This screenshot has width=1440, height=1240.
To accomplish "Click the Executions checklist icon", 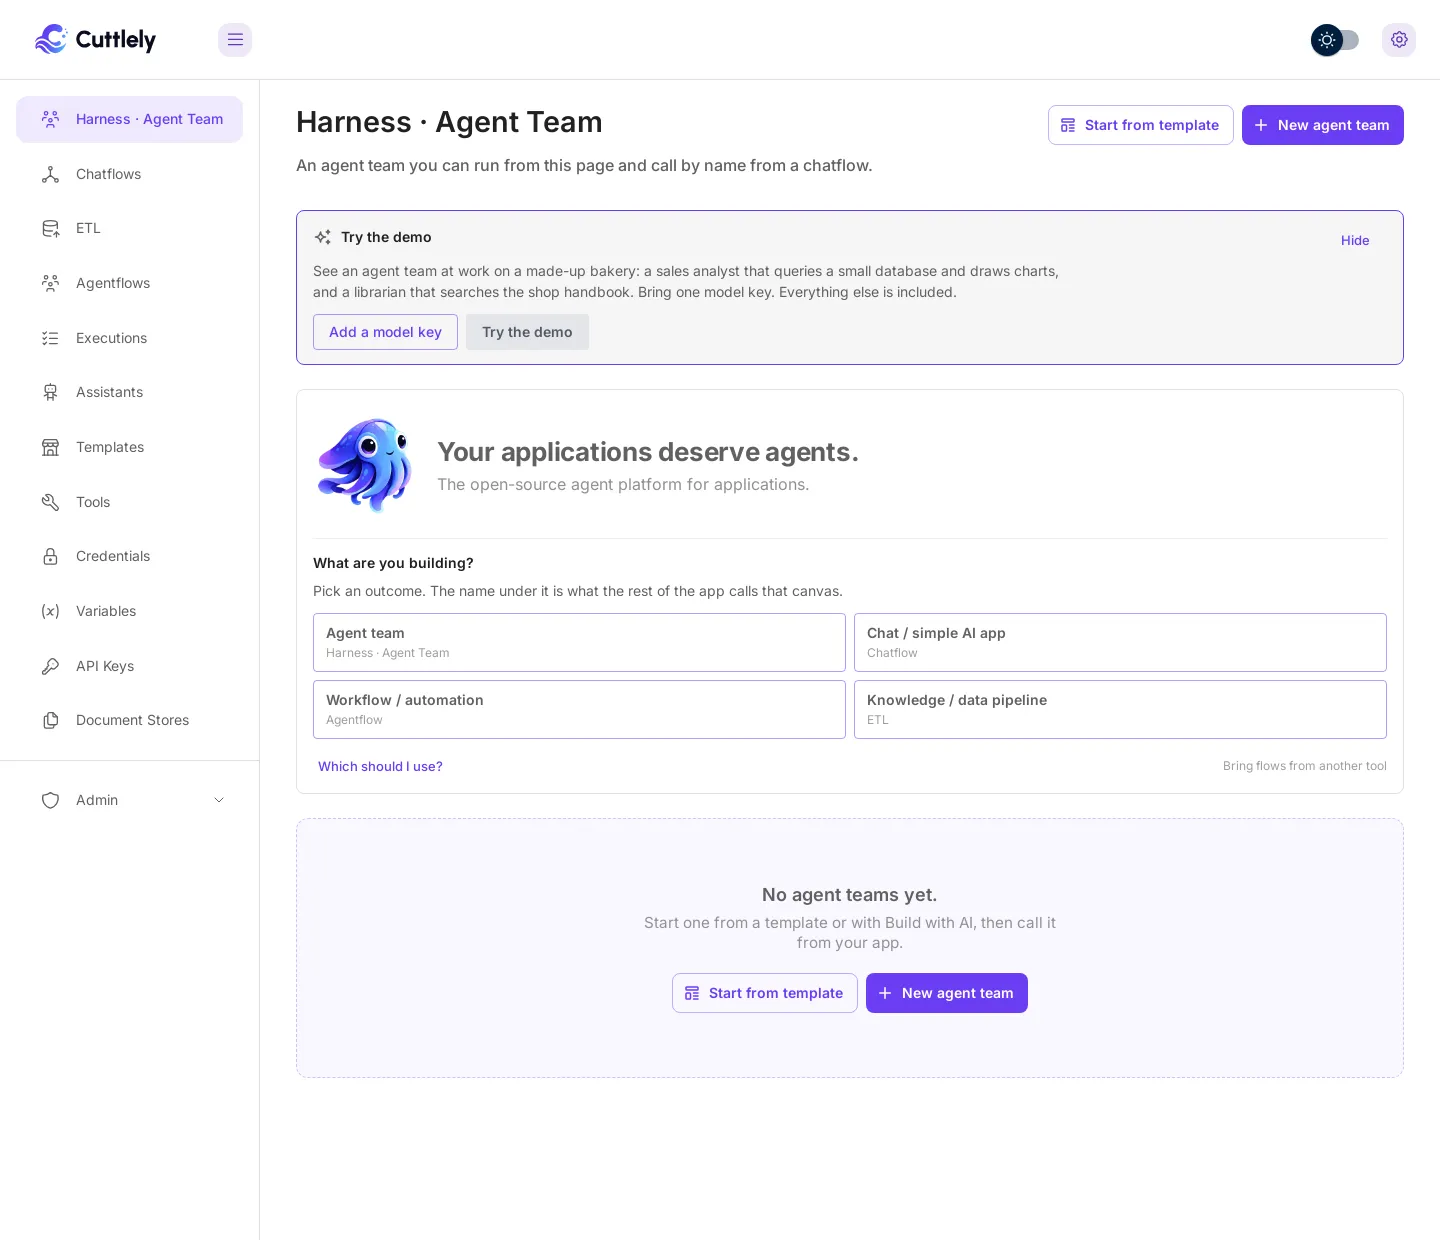I will click(50, 338).
